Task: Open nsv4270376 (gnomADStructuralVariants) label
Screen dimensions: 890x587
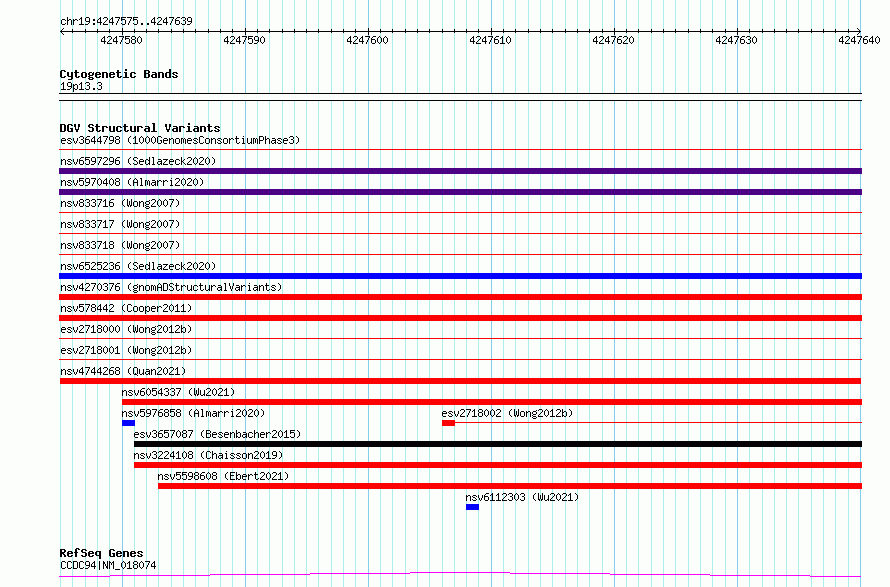Action: (171, 287)
